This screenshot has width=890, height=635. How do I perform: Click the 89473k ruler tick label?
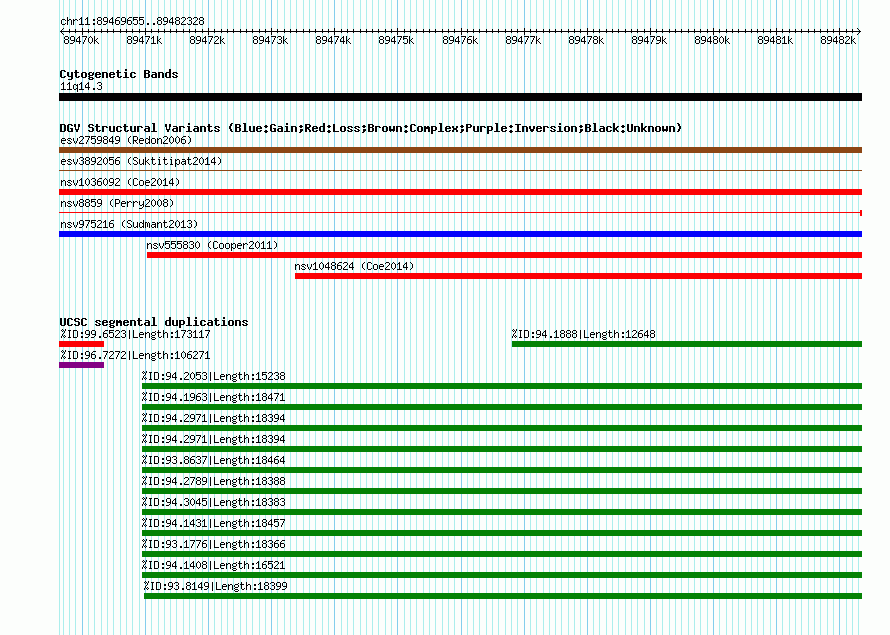coord(270,40)
